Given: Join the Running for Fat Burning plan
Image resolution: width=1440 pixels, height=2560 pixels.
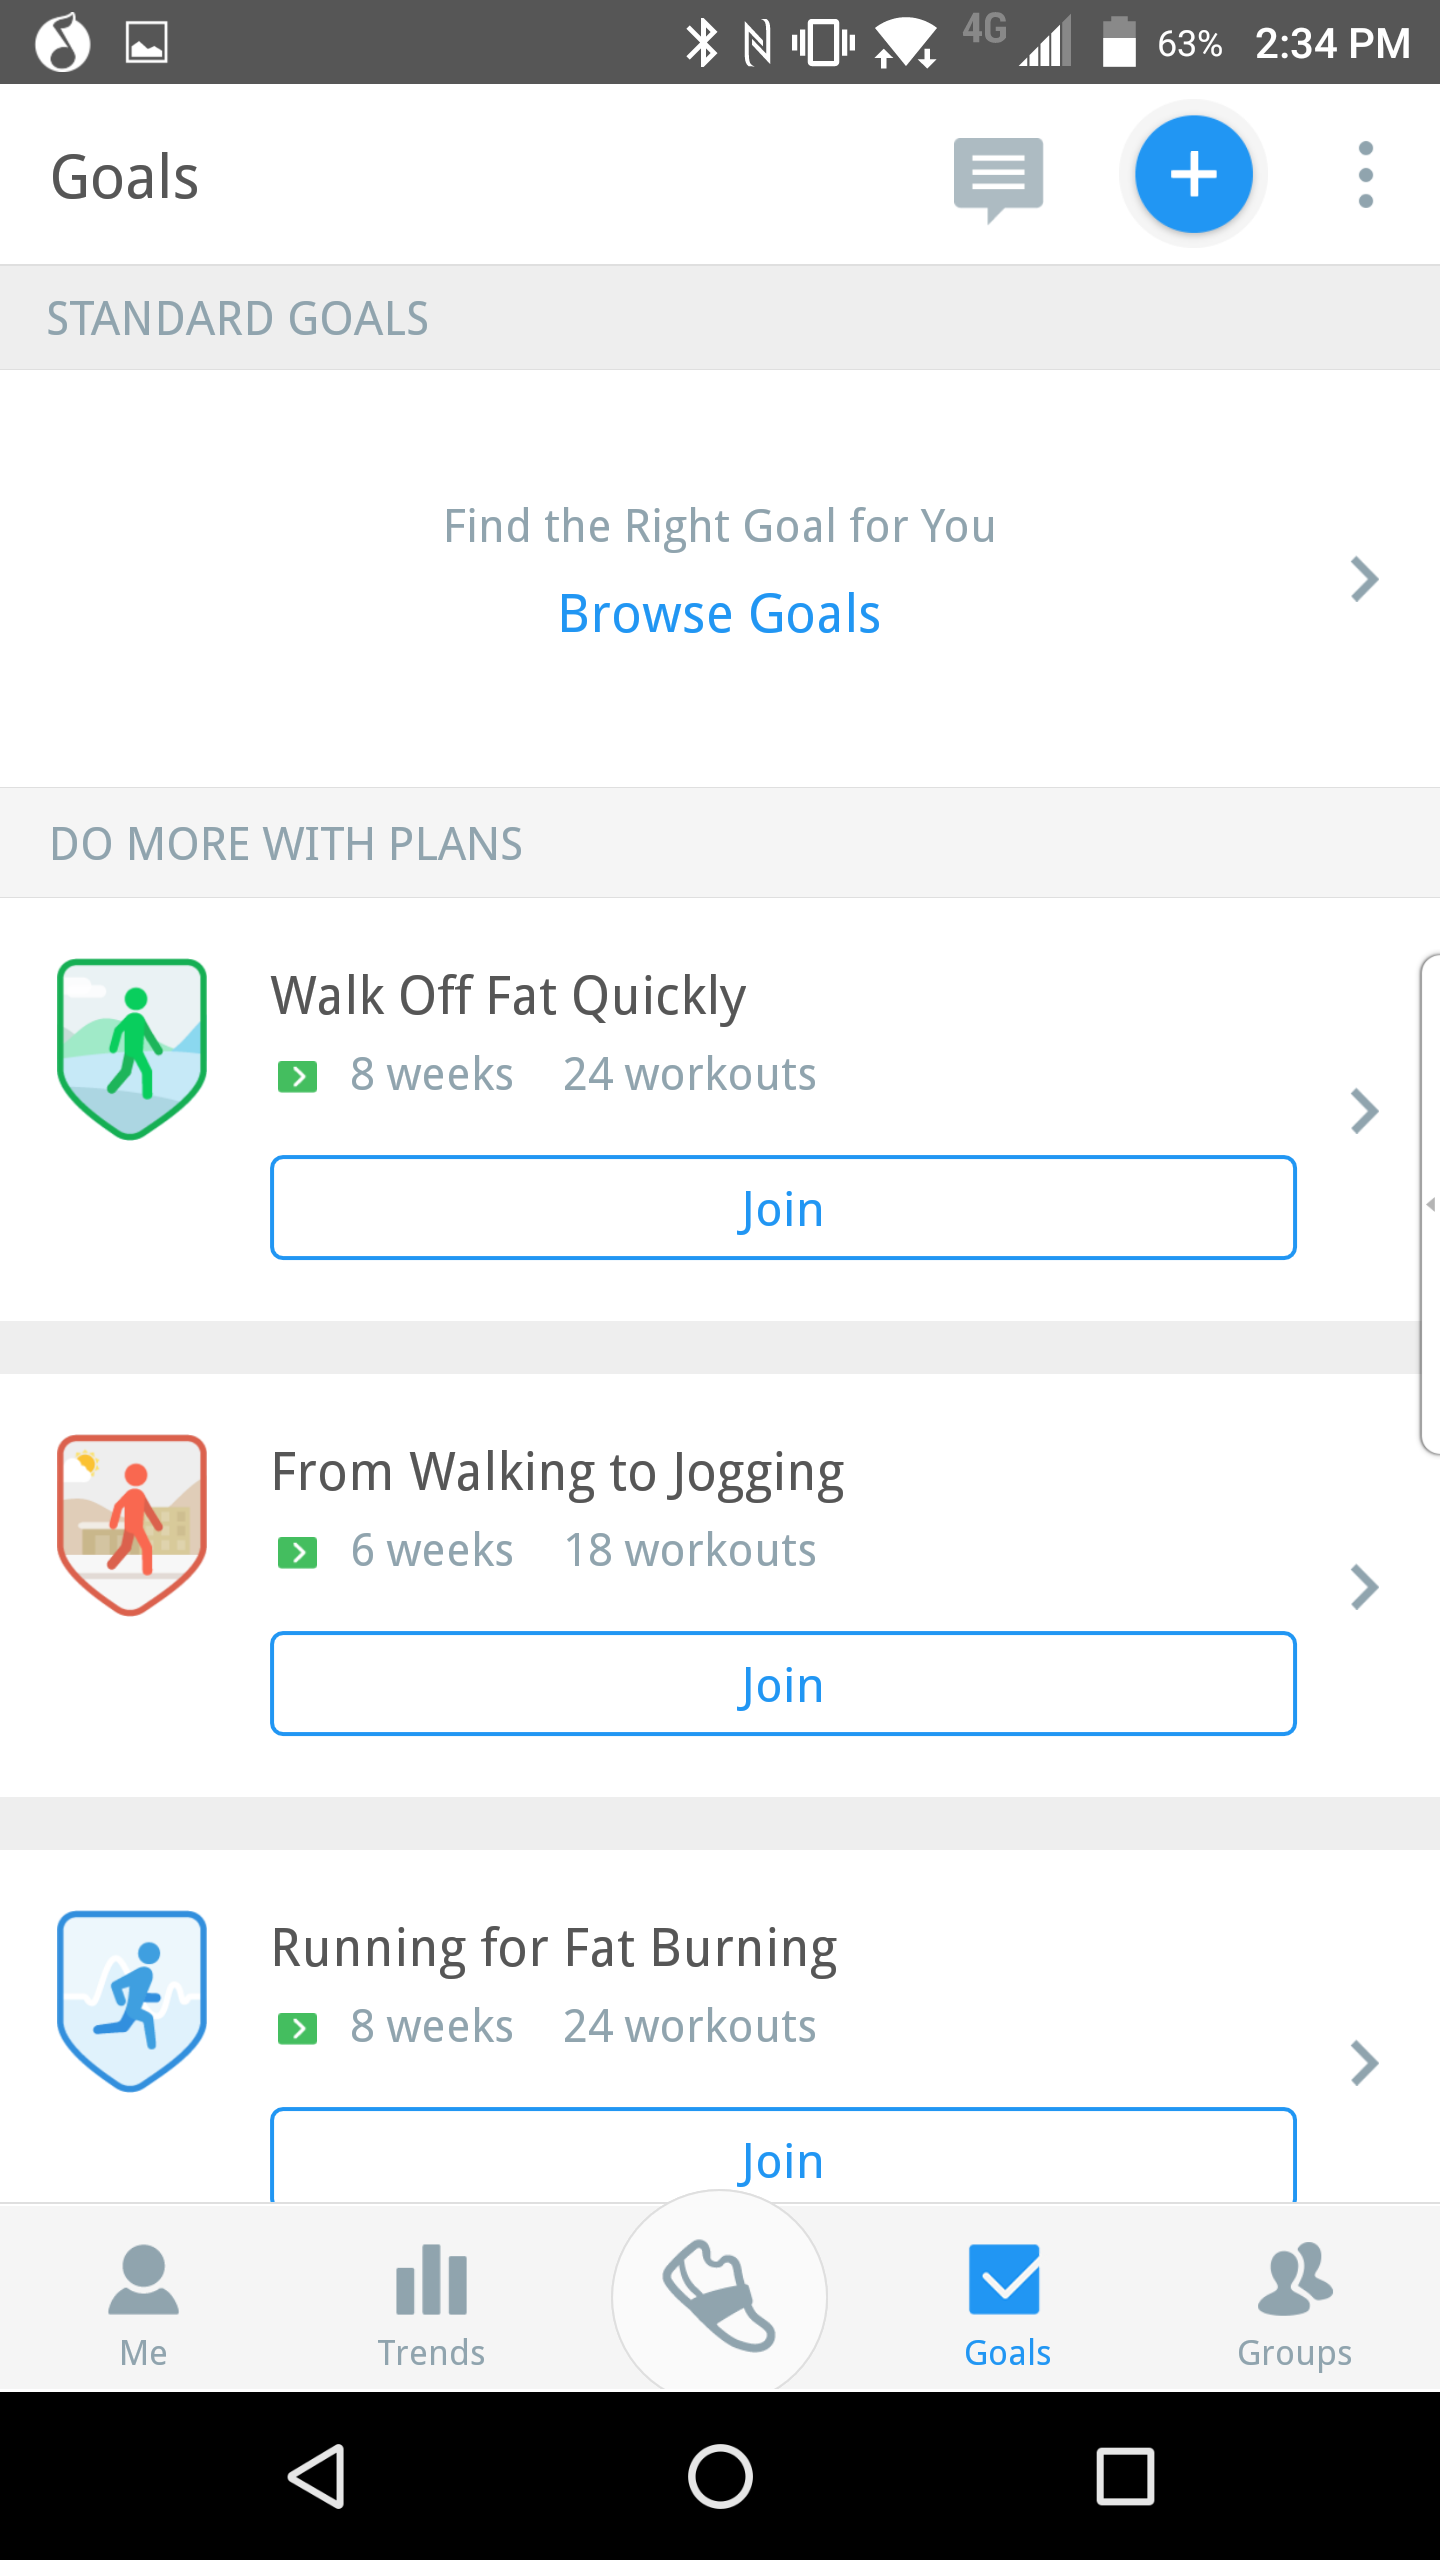Looking at the screenshot, I should coord(783,2156).
